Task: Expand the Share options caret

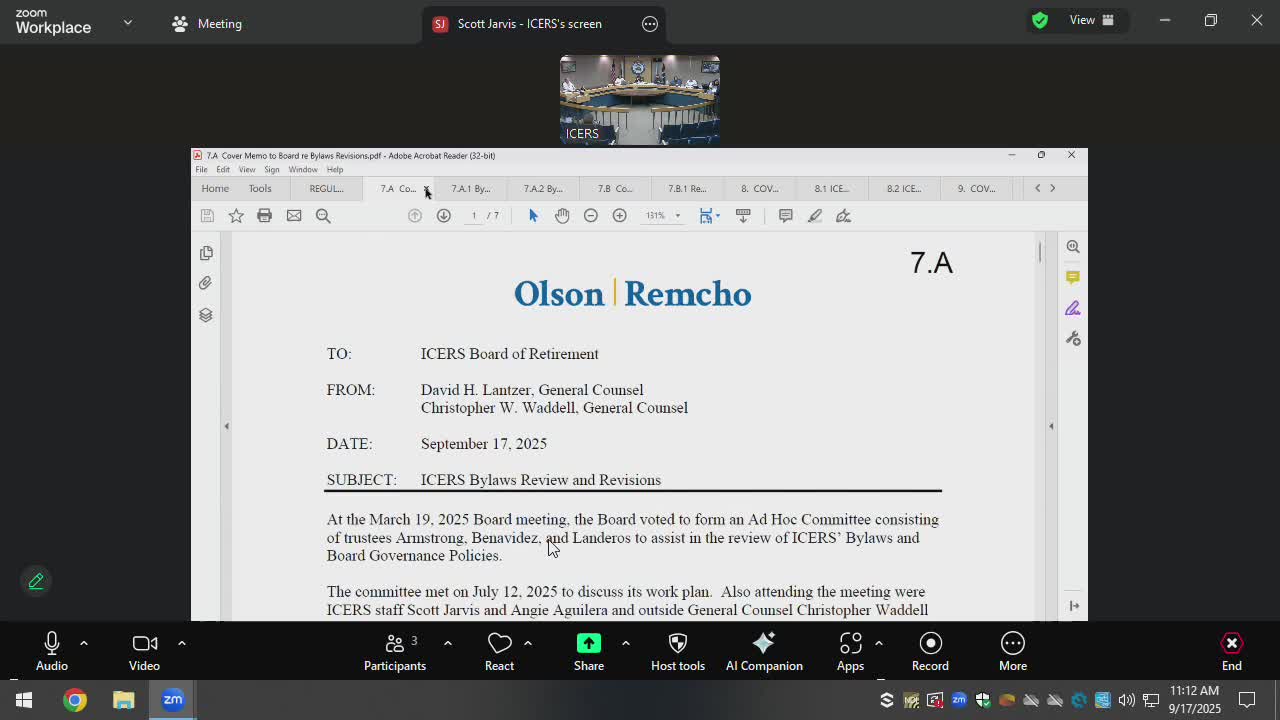Action: pyautogui.click(x=626, y=643)
